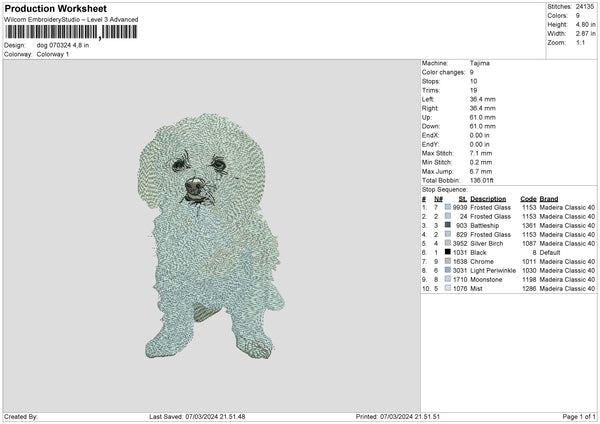The image size is (600, 424).
Task: Click the "Stop Sequence:" heading
Action: (x=445, y=189)
